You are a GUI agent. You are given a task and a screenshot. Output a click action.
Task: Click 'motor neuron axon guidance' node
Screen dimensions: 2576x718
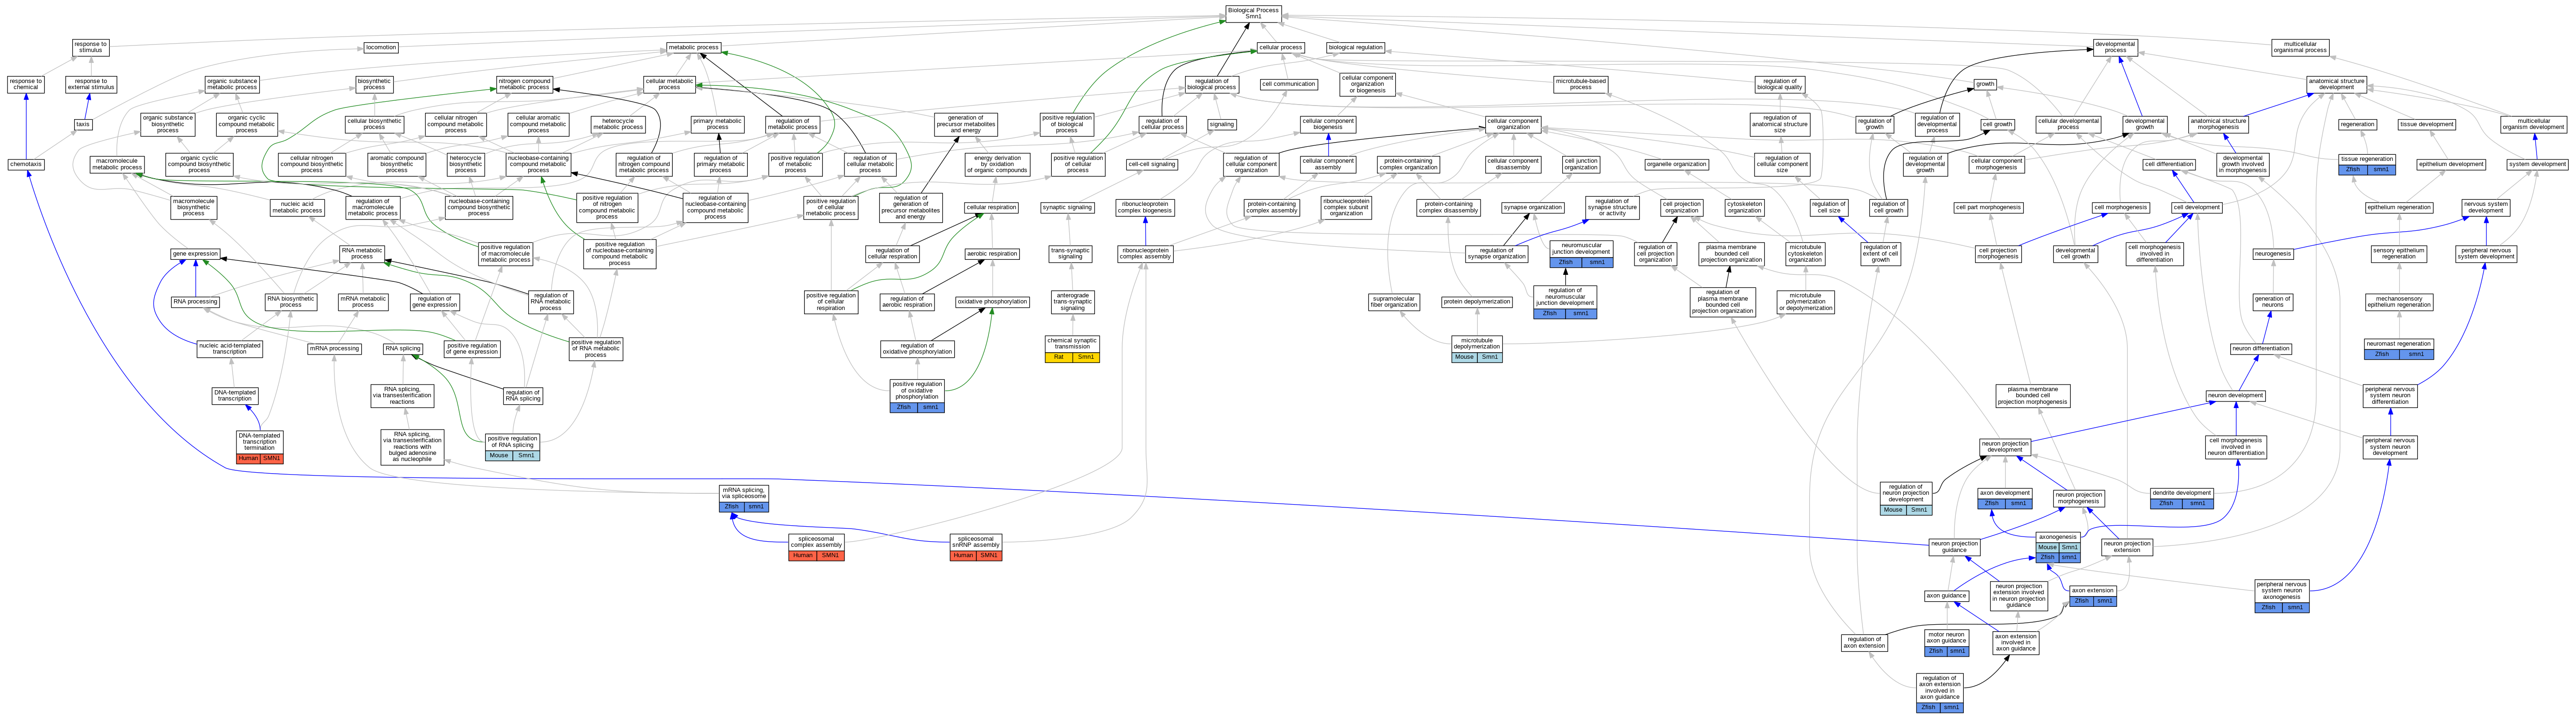click(x=1946, y=643)
